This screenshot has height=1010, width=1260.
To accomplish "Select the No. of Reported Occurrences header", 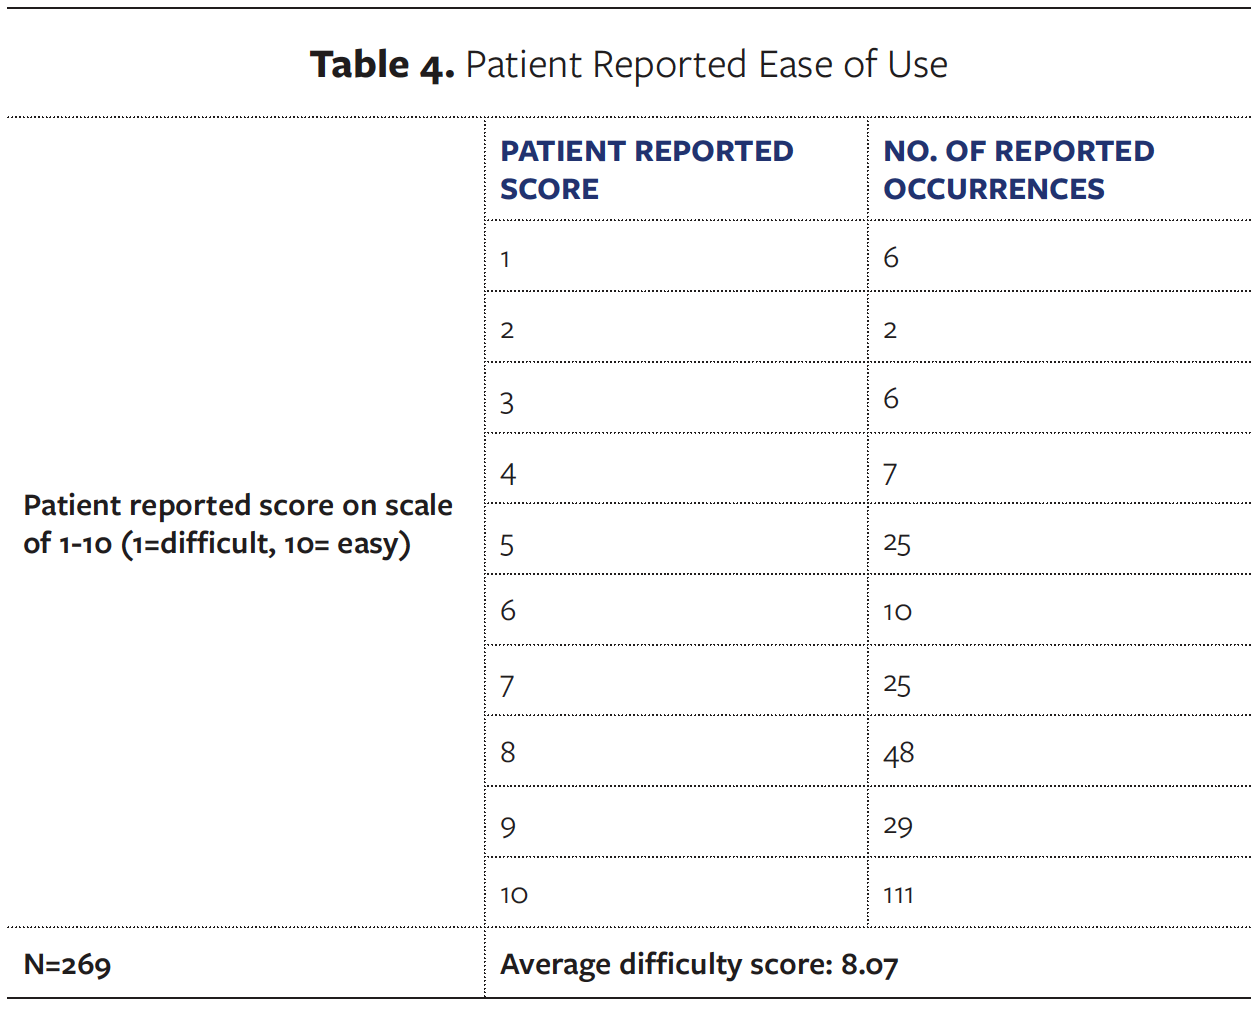I will click(x=1018, y=170).
